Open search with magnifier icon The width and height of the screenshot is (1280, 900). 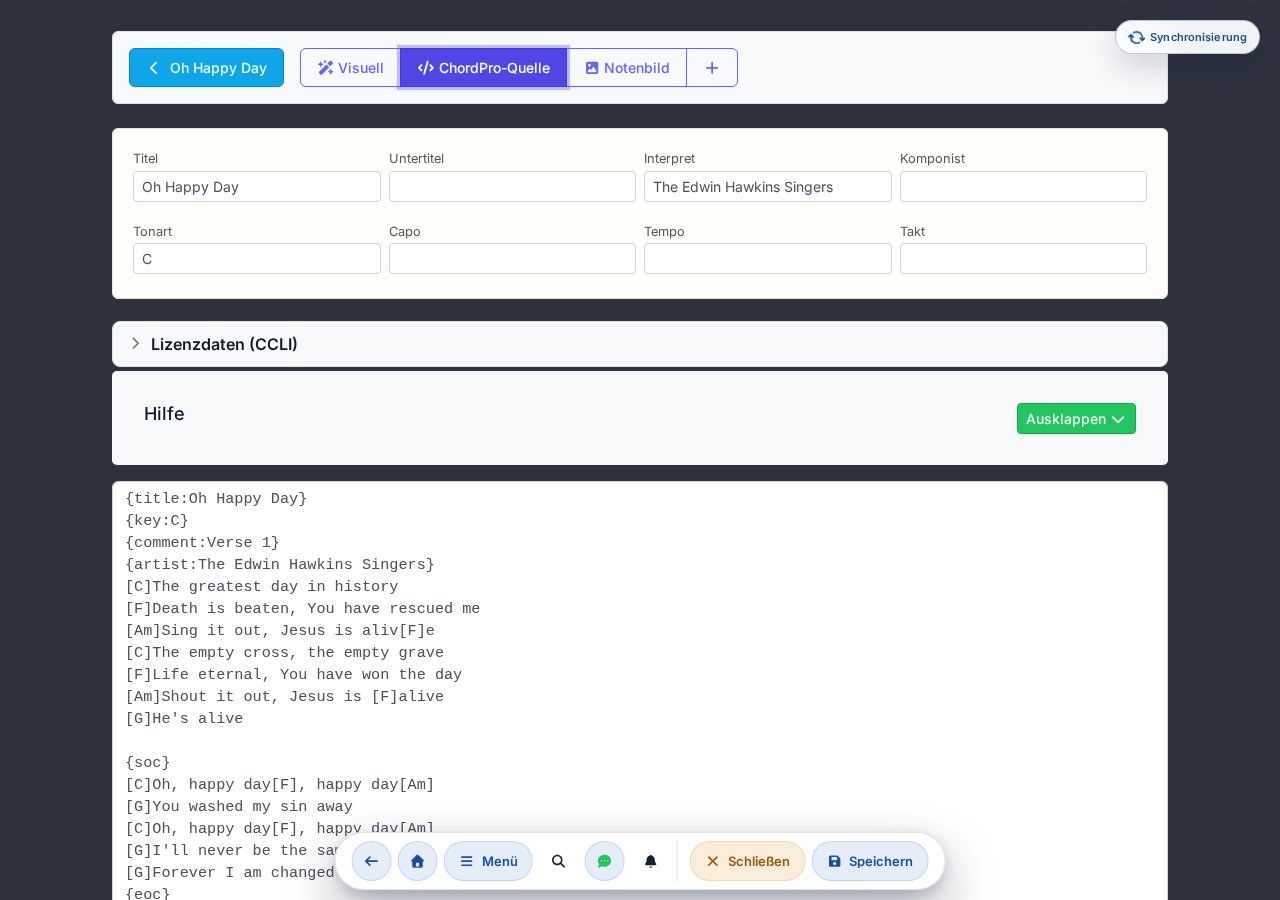tap(558, 861)
